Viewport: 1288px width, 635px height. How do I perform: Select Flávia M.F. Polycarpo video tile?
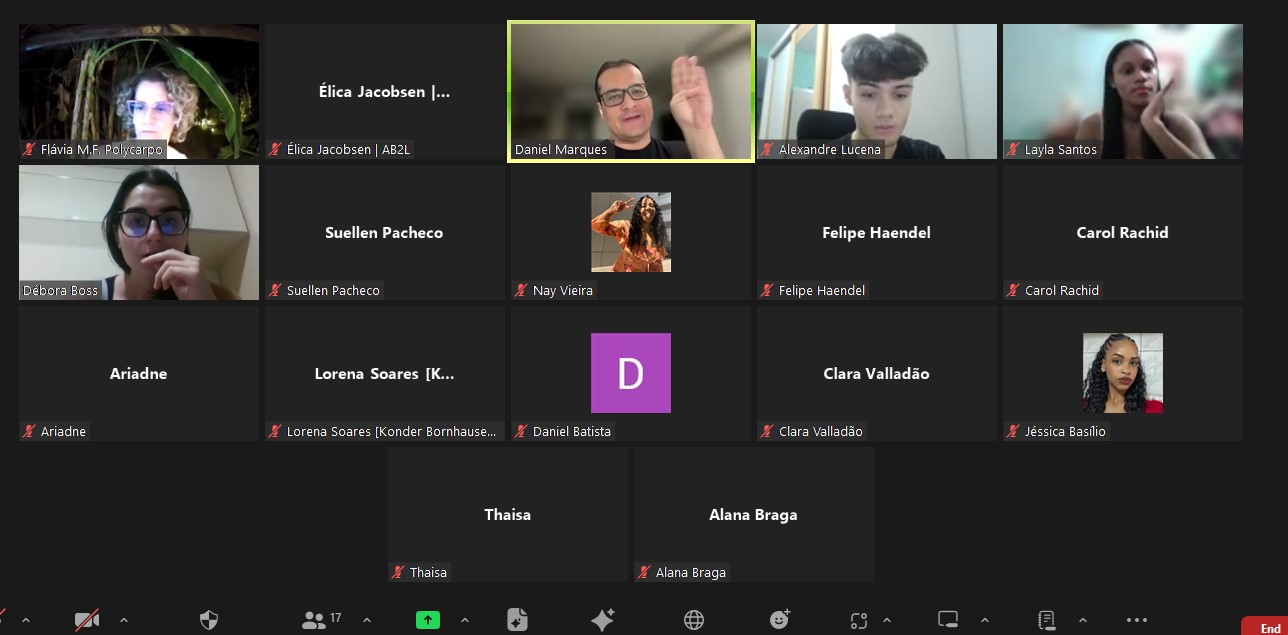139,91
